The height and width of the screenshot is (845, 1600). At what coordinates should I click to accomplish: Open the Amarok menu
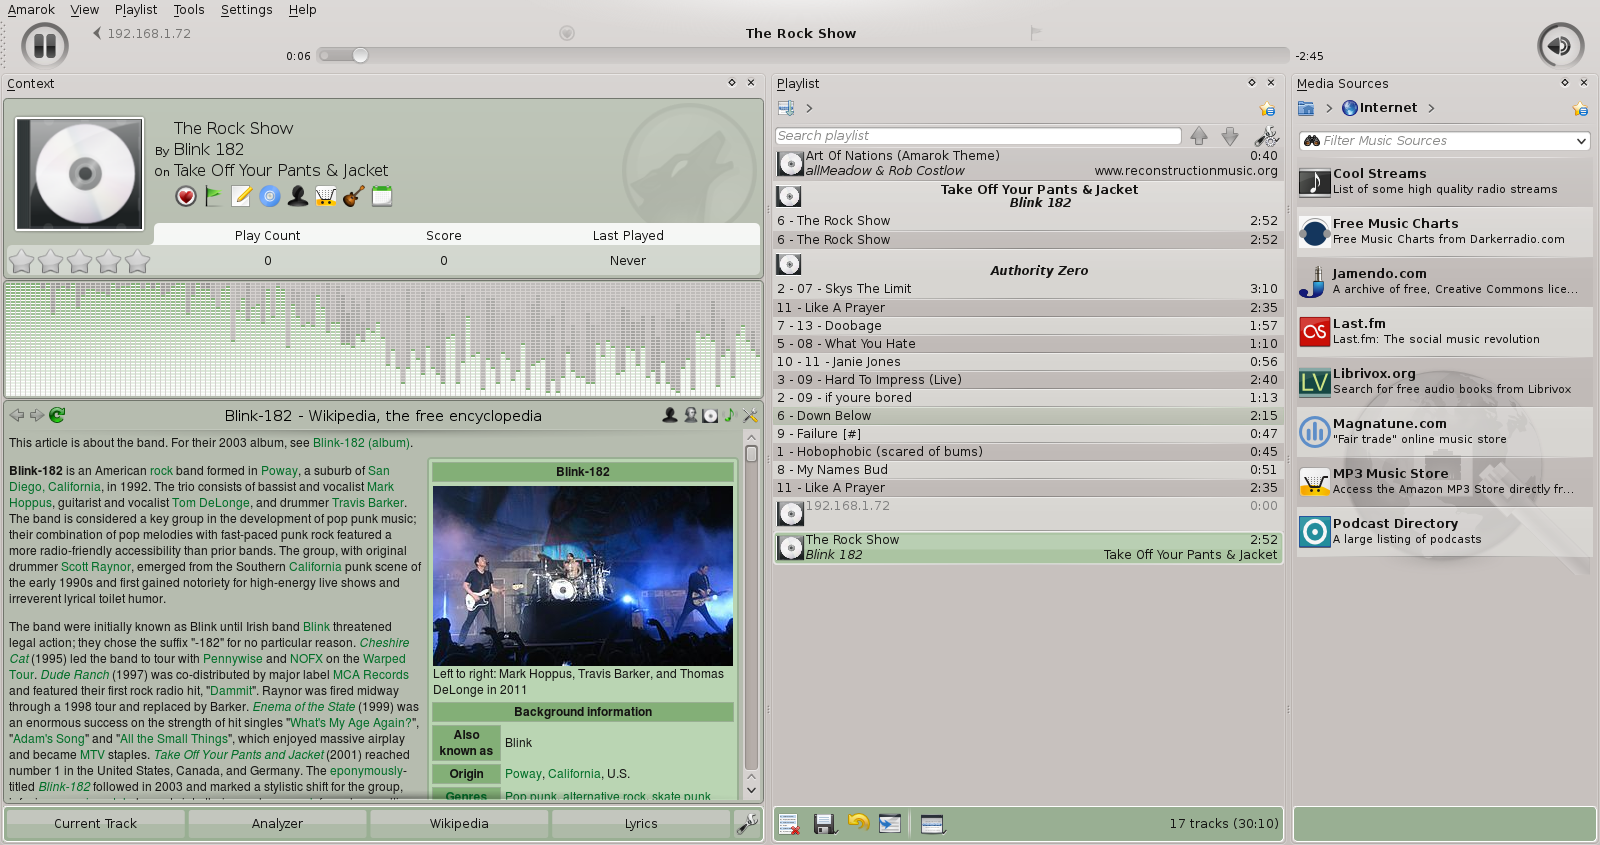pyautogui.click(x=31, y=10)
